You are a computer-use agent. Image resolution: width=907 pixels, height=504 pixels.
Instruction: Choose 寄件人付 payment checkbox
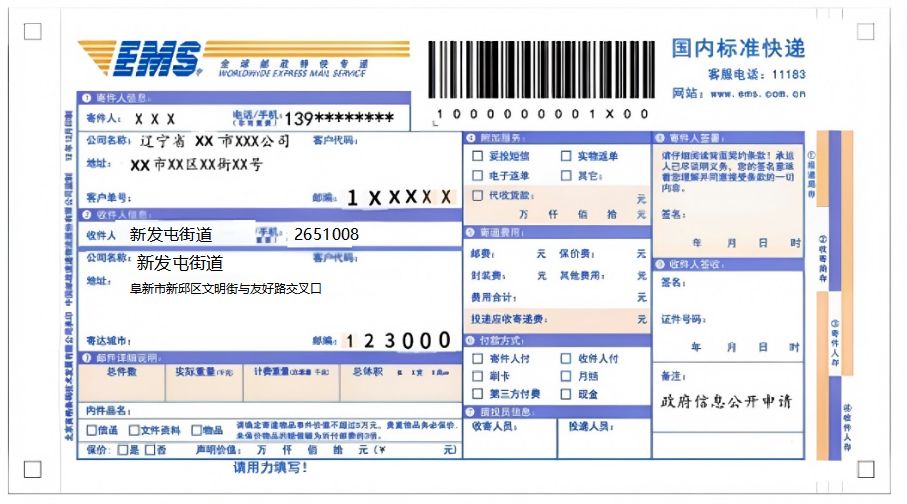(477, 359)
